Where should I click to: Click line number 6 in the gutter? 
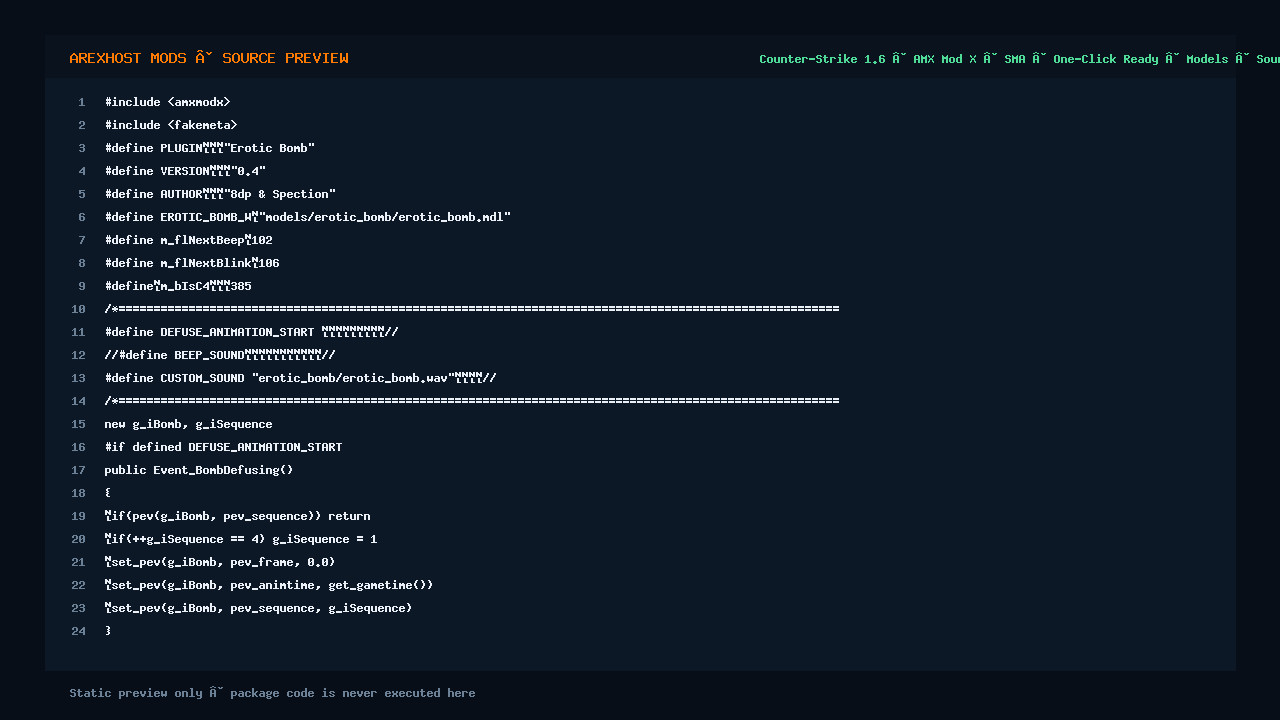click(82, 217)
